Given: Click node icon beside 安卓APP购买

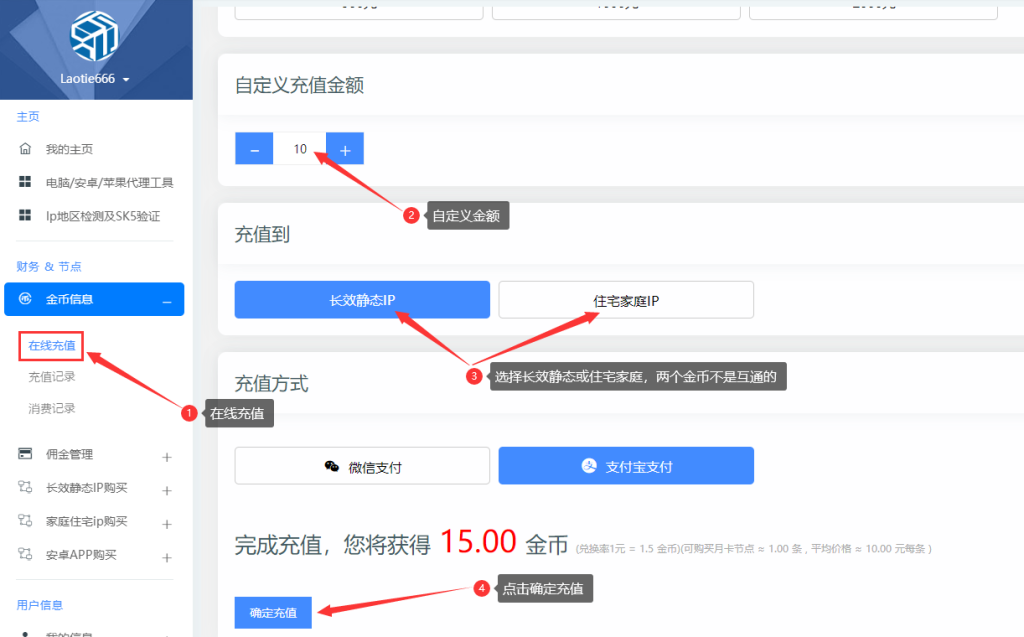Looking at the screenshot, I should click(x=25, y=554).
